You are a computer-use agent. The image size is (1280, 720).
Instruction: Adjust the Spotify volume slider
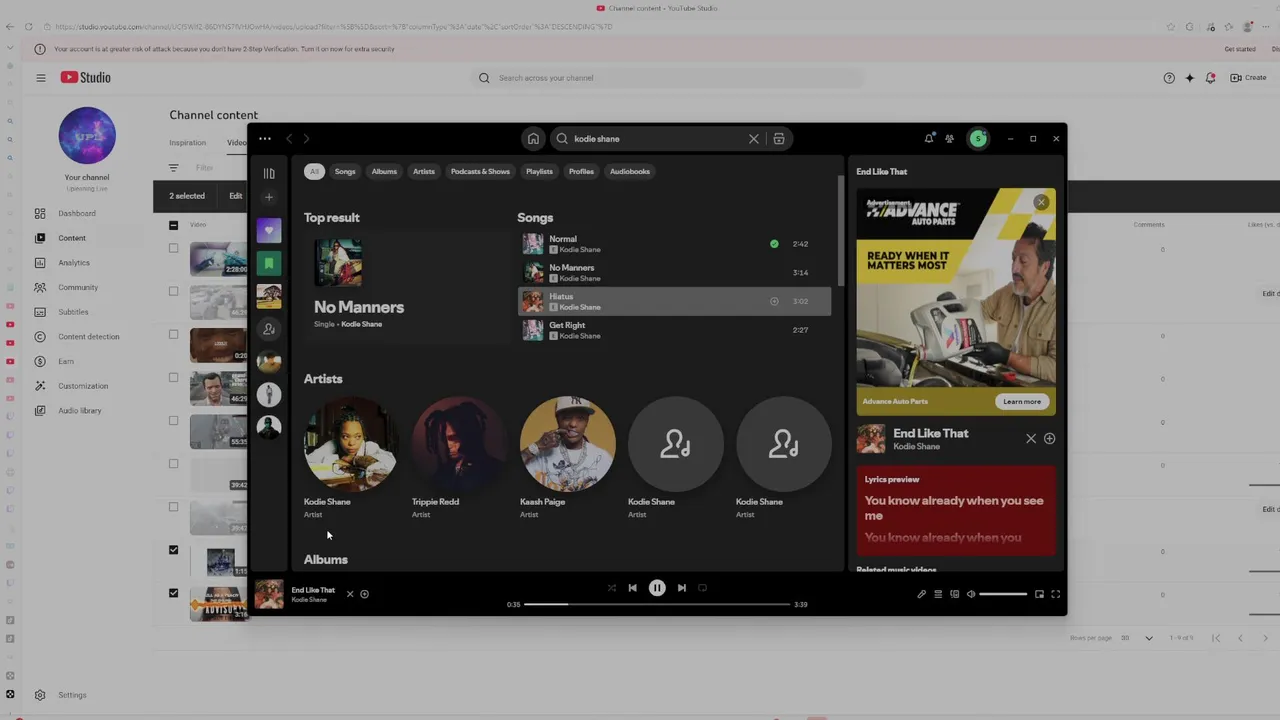tap(1003, 595)
